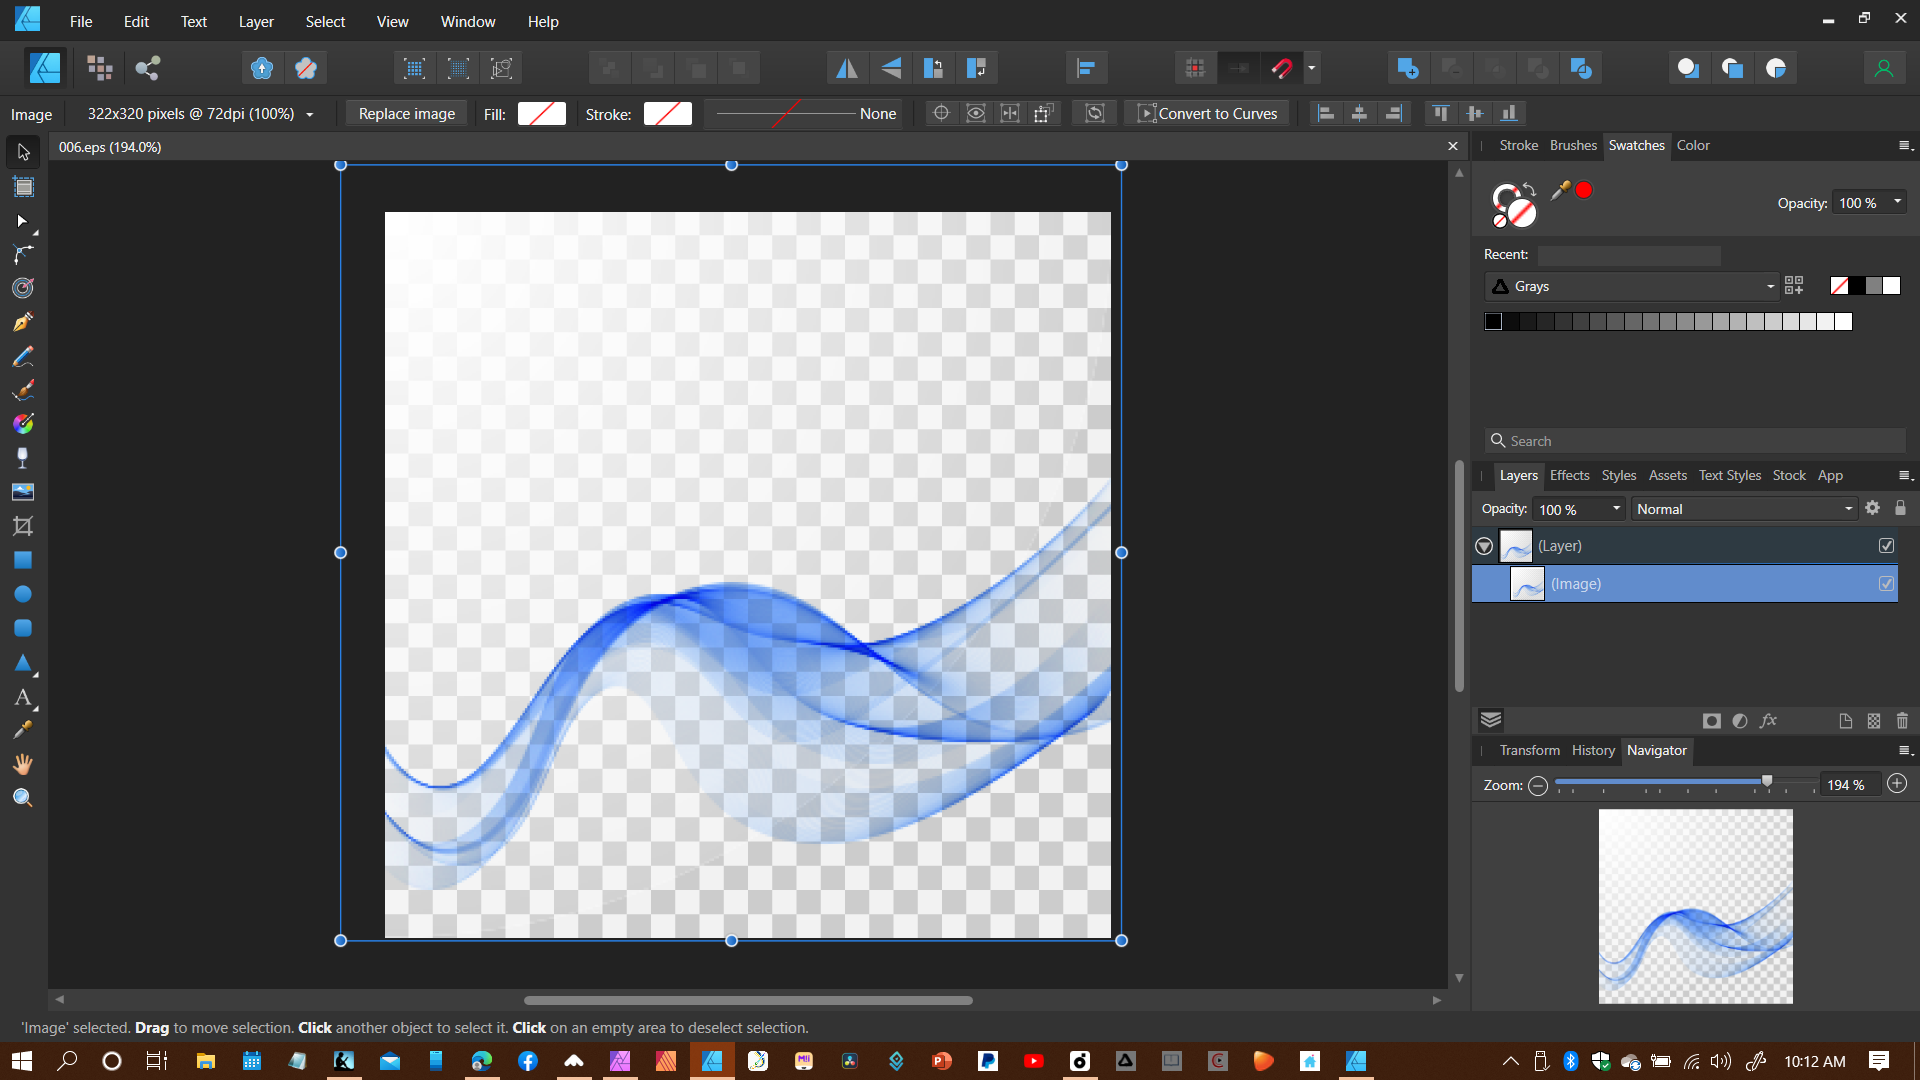Click the Convert to Curves button
Screen dimensions: 1920x1080
1207,113
